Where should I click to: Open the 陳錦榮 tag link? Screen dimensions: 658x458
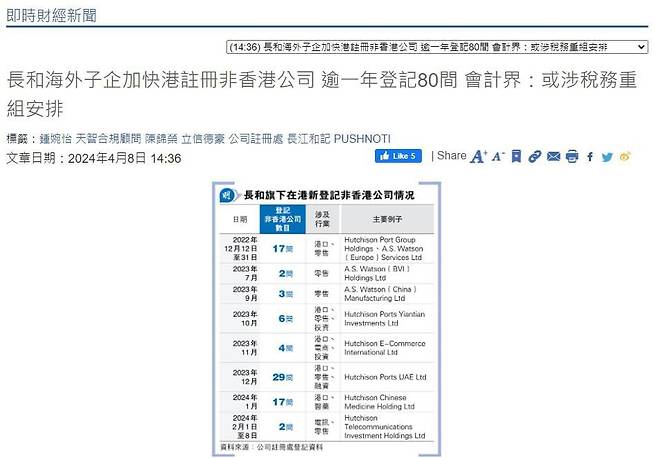tap(161, 139)
